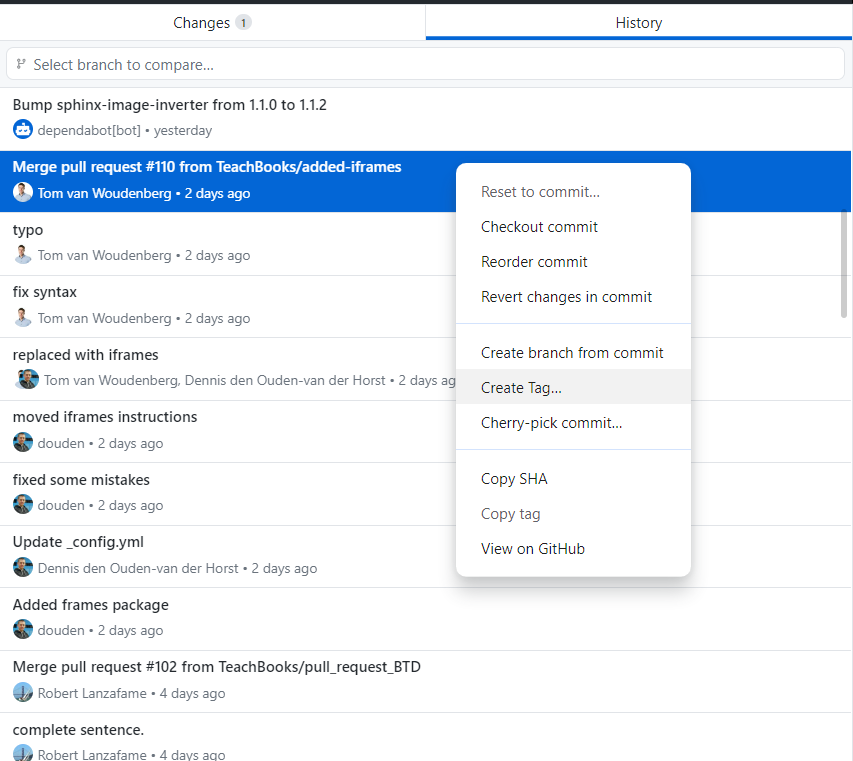Click the stacked avatars on replaced with iframes

[x=27, y=380]
